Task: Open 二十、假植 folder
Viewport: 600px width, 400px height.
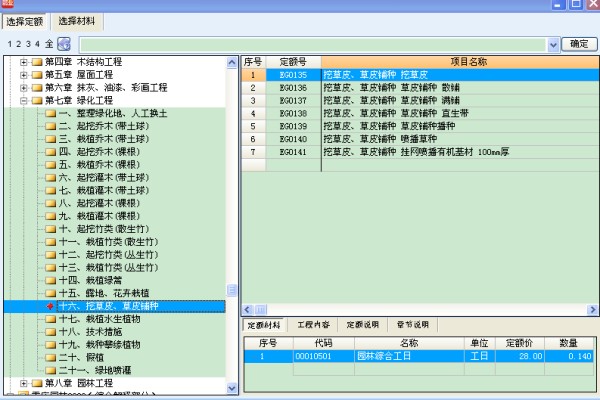Action: click(81, 358)
